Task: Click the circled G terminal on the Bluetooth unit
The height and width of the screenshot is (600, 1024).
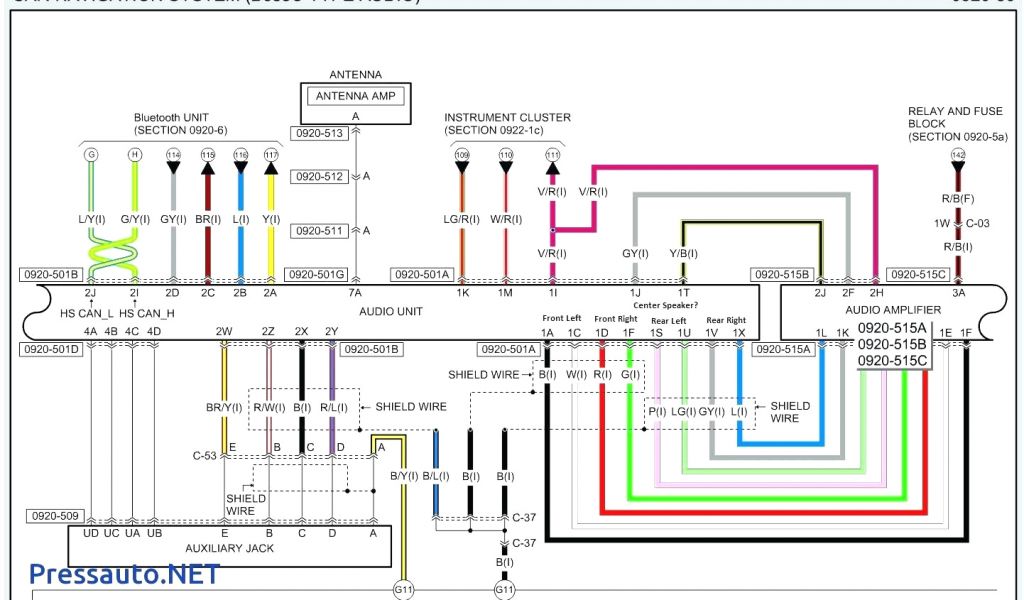Action: [x=92, y=155]
